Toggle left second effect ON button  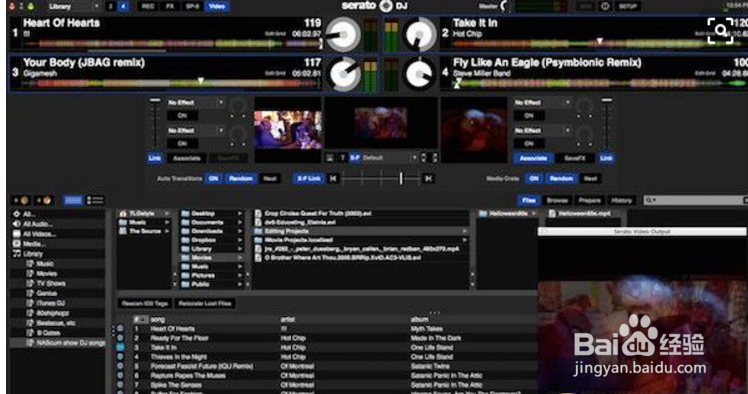tap(182, 143)
